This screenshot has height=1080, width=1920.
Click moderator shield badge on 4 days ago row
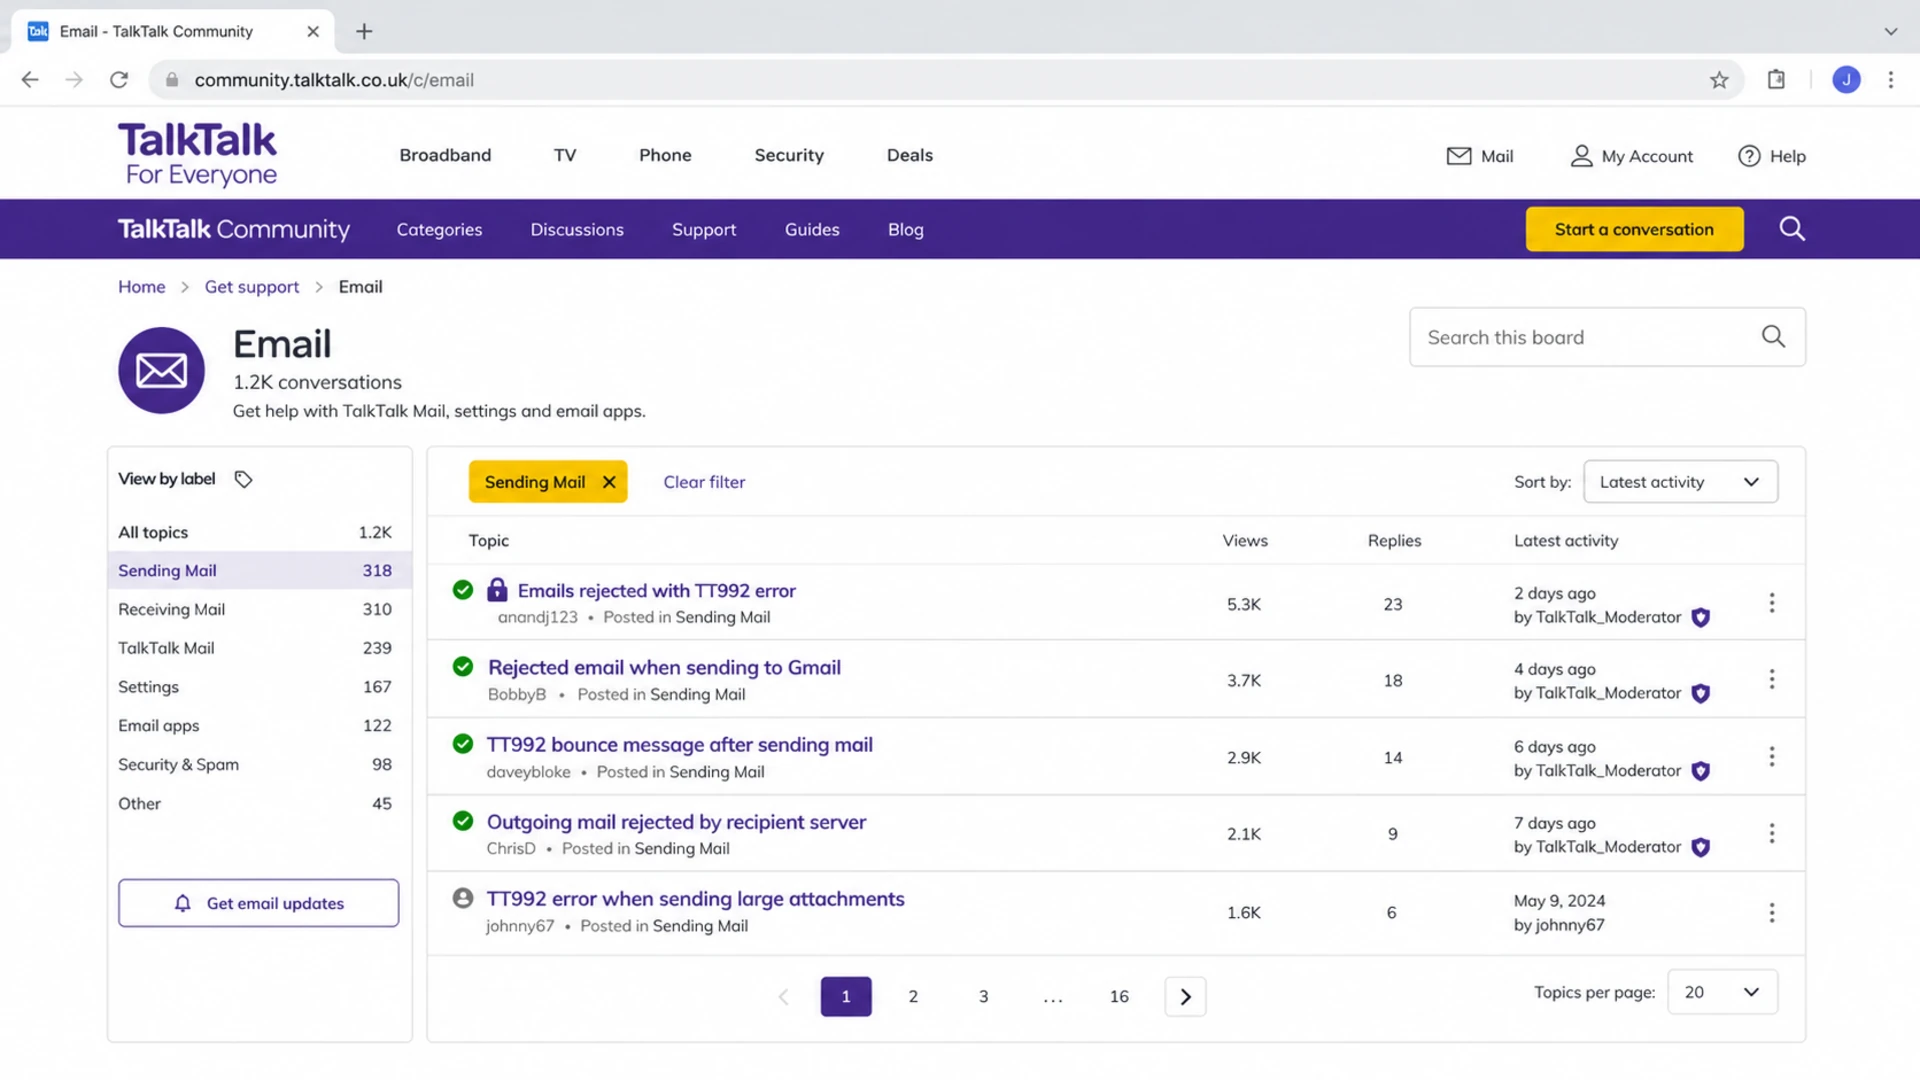point(1700,694)
